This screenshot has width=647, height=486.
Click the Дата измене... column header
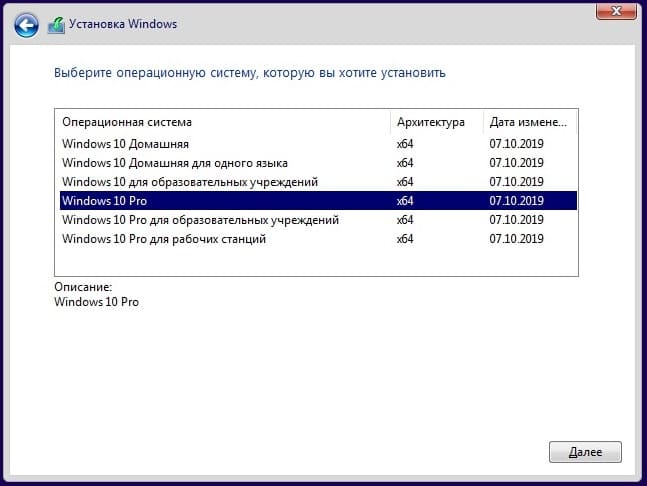coord(530,122)
